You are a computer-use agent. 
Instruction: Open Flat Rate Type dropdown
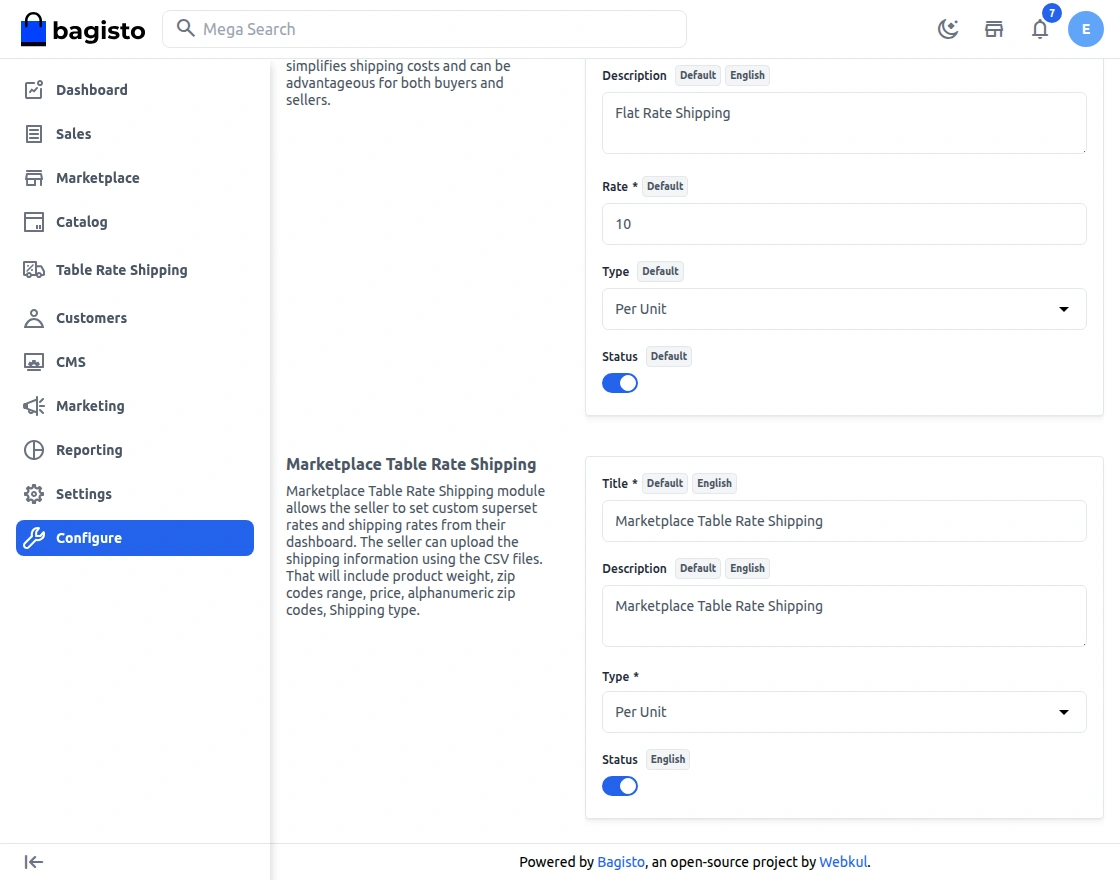tap(844, 309)
